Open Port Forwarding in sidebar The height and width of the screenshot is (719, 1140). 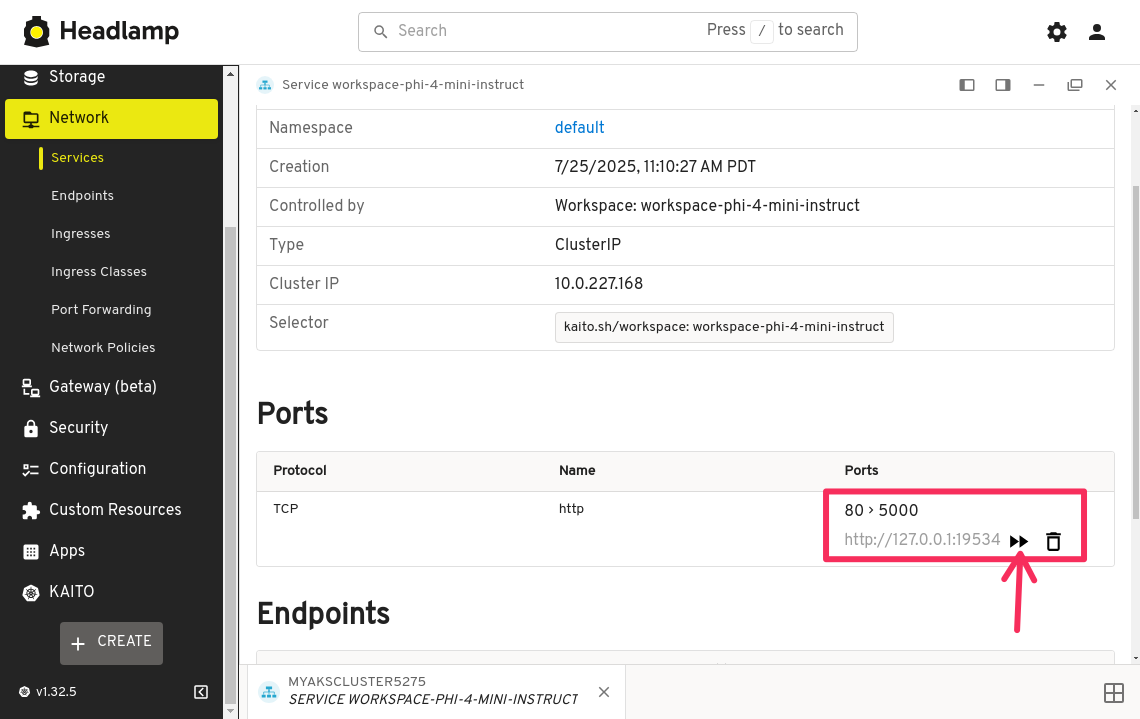click(x=101, y=310)
